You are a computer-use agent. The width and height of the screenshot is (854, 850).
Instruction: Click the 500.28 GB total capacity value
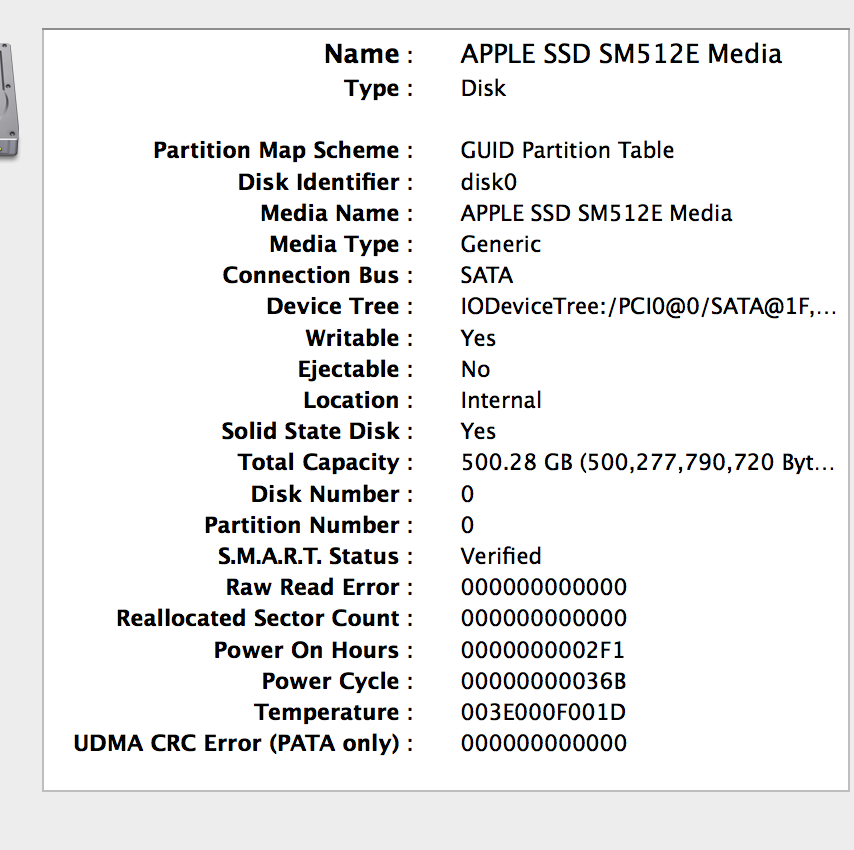(x=647, y=462)
